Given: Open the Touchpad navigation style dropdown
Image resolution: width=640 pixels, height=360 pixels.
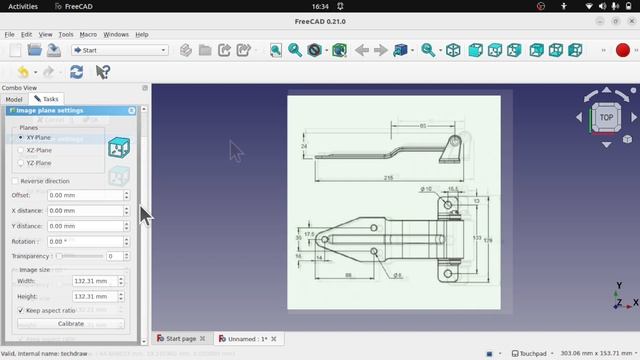Looking at the screenshot, I should pos(532,353).
